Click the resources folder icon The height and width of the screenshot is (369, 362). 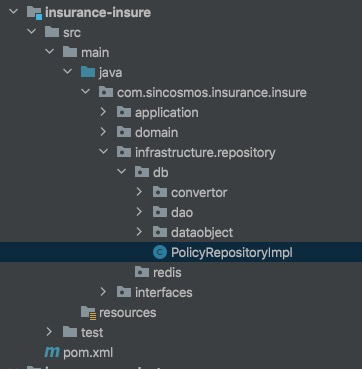coord(88,312)
